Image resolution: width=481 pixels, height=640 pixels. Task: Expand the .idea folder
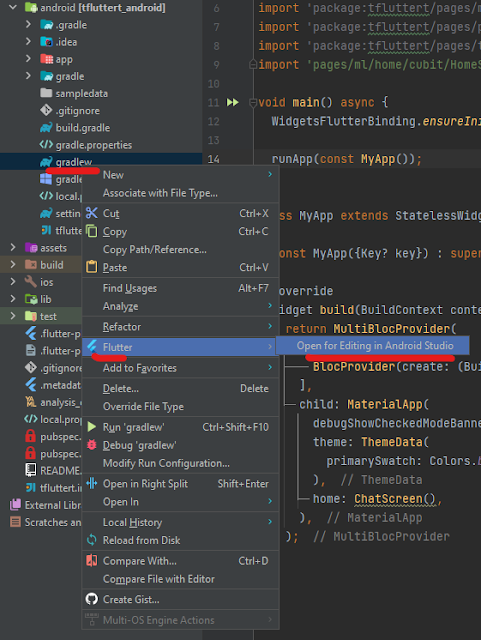point(28,42)
